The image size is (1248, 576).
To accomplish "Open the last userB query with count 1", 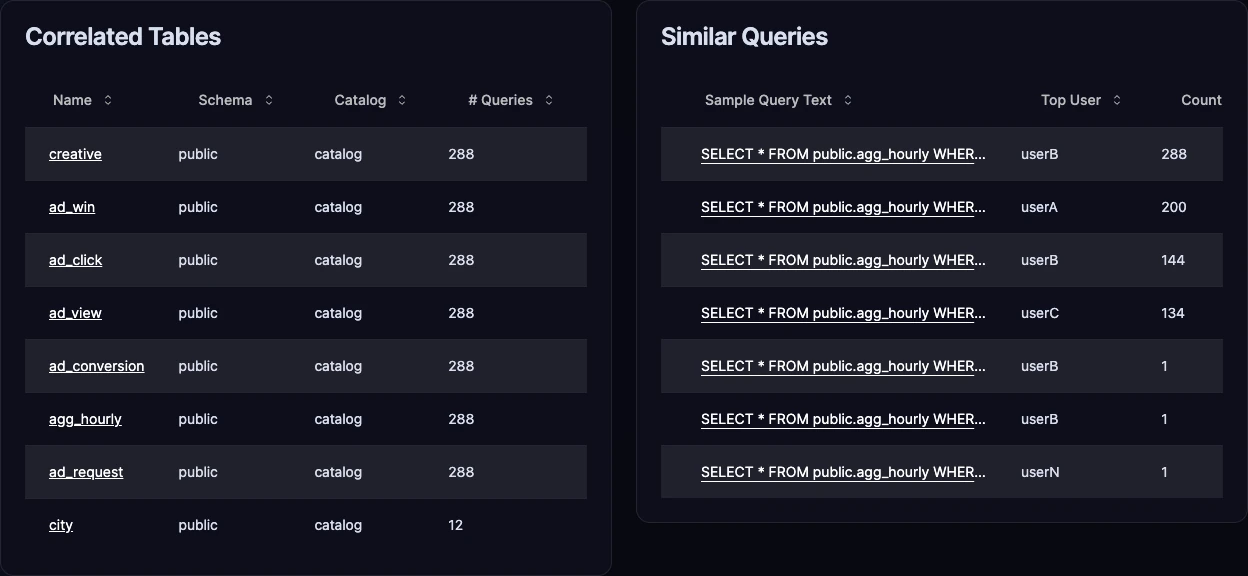I will pyautogui.click(x=843, y=419).
